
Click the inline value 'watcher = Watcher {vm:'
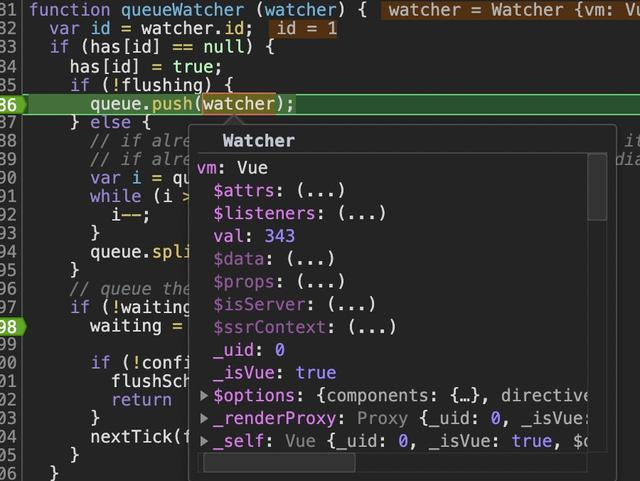[510, 10]
